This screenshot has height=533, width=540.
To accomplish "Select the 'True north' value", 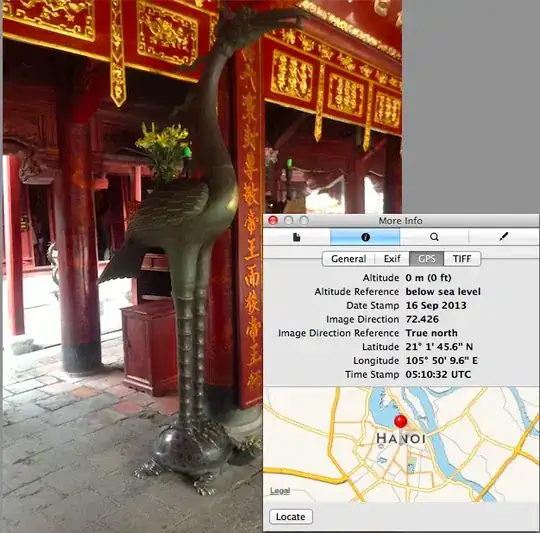I will [x=432, y=333].
